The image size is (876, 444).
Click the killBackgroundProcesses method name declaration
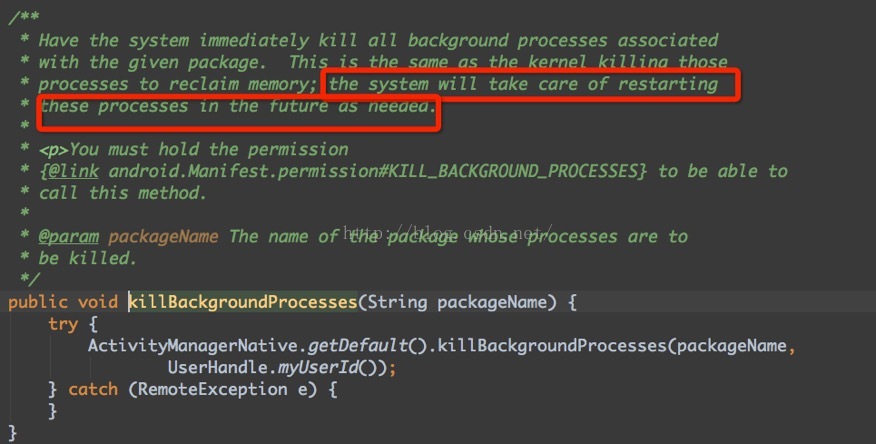pos(242,300)
